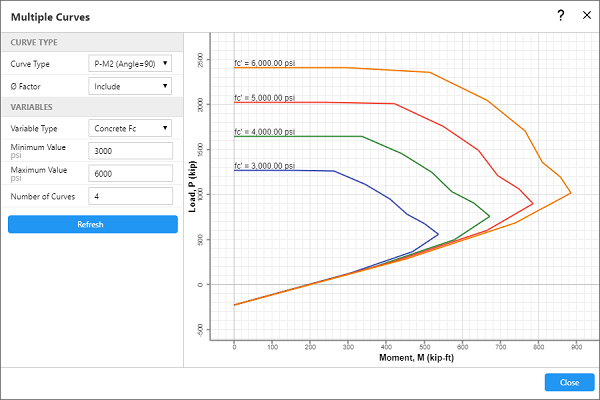600x400 pixels.
Task: Click the fc' = 6,000.00 psi curve label
Action: coord(263,62)
